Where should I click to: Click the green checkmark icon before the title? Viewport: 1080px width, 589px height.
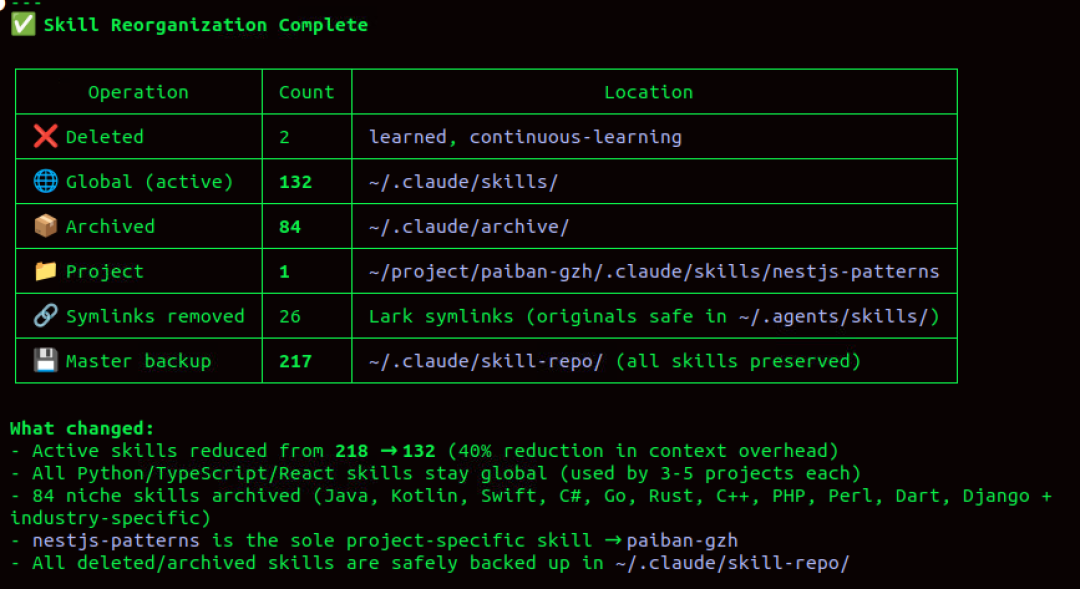point(23,25)
